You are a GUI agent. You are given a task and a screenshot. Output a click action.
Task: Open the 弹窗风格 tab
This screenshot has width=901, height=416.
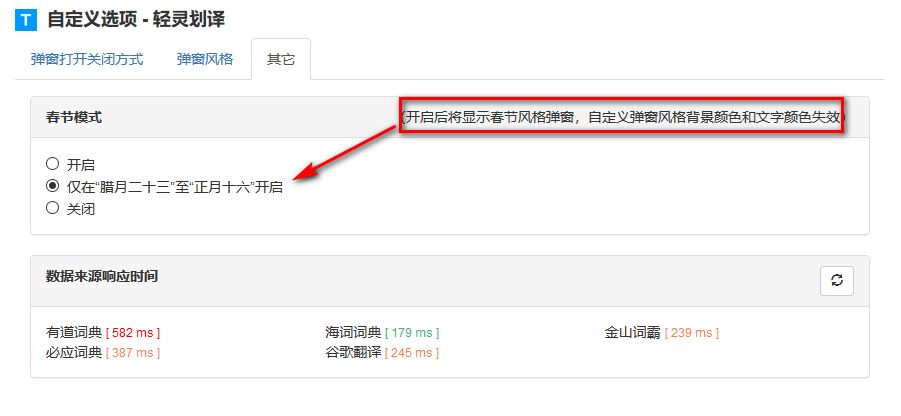205,59
